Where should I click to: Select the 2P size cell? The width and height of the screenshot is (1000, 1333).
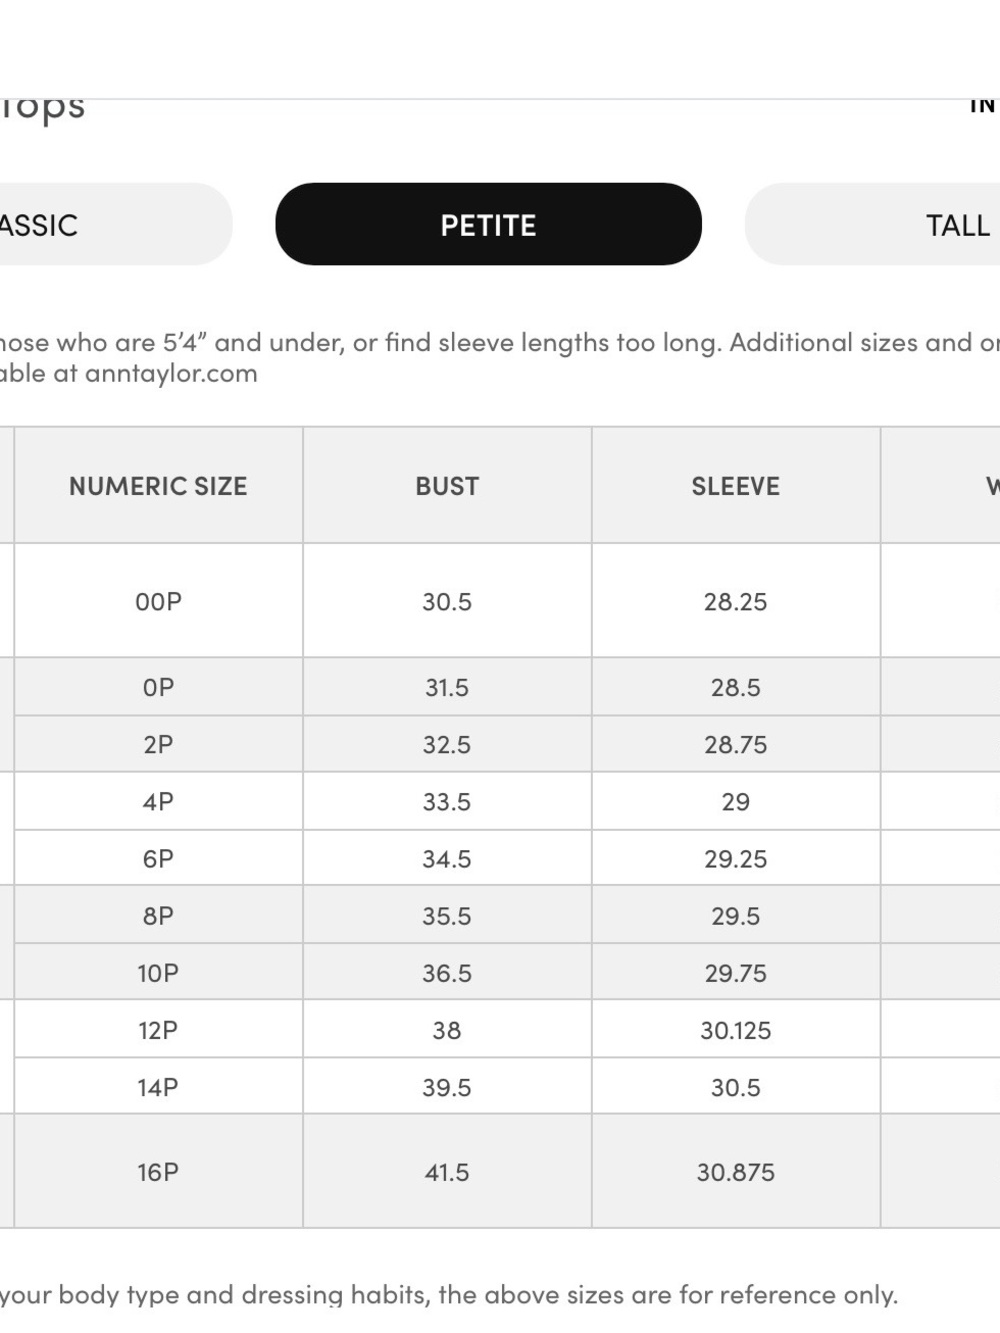pos(158,744)
